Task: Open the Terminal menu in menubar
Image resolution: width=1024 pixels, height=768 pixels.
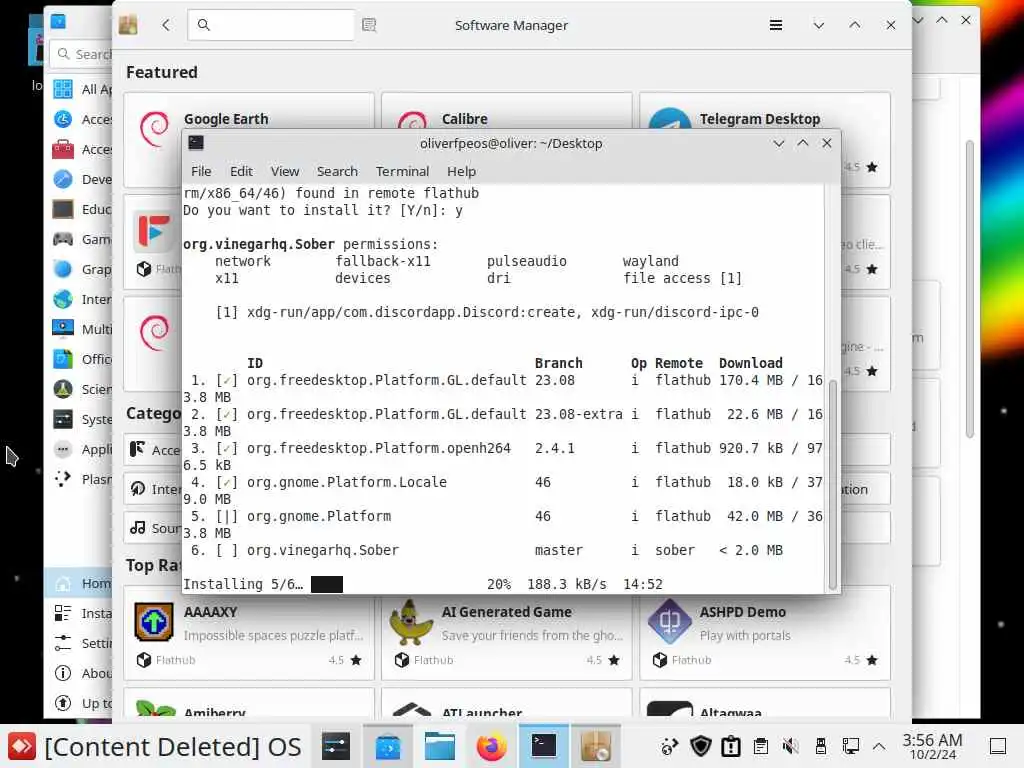Action: pyautogui.click(x=402, y=171)
